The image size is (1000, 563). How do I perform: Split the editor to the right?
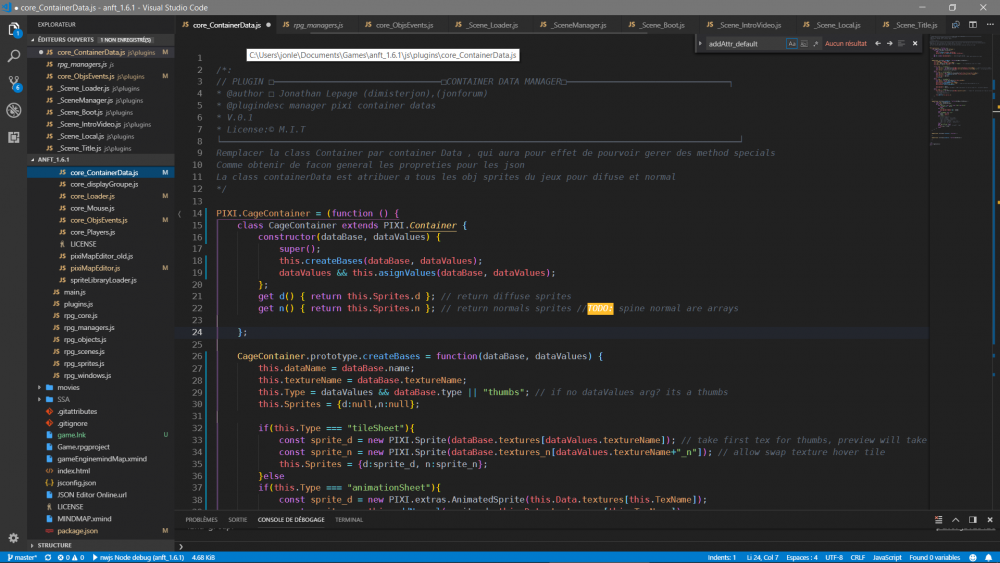point(973,25)
